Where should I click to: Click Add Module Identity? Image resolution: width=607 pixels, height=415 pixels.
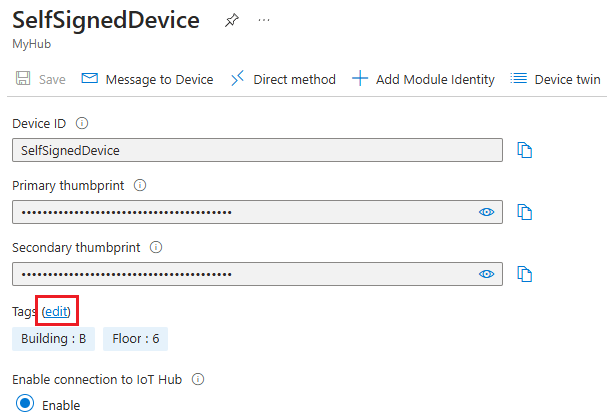click(x=423, y=79)
